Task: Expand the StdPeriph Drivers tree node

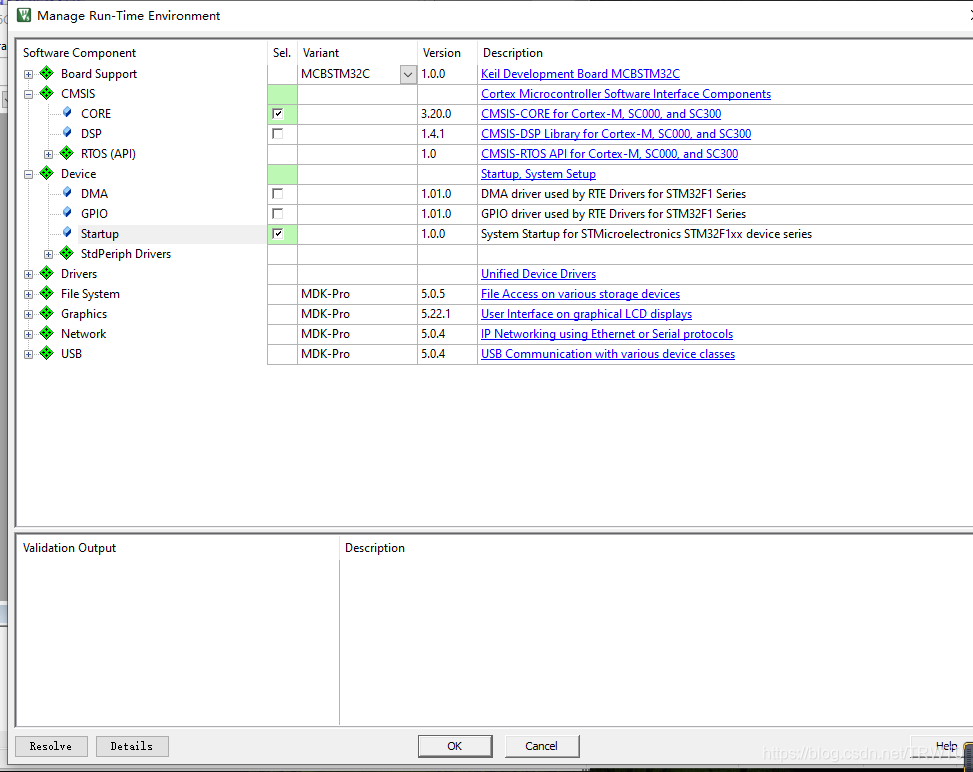Action: (48, 254)
